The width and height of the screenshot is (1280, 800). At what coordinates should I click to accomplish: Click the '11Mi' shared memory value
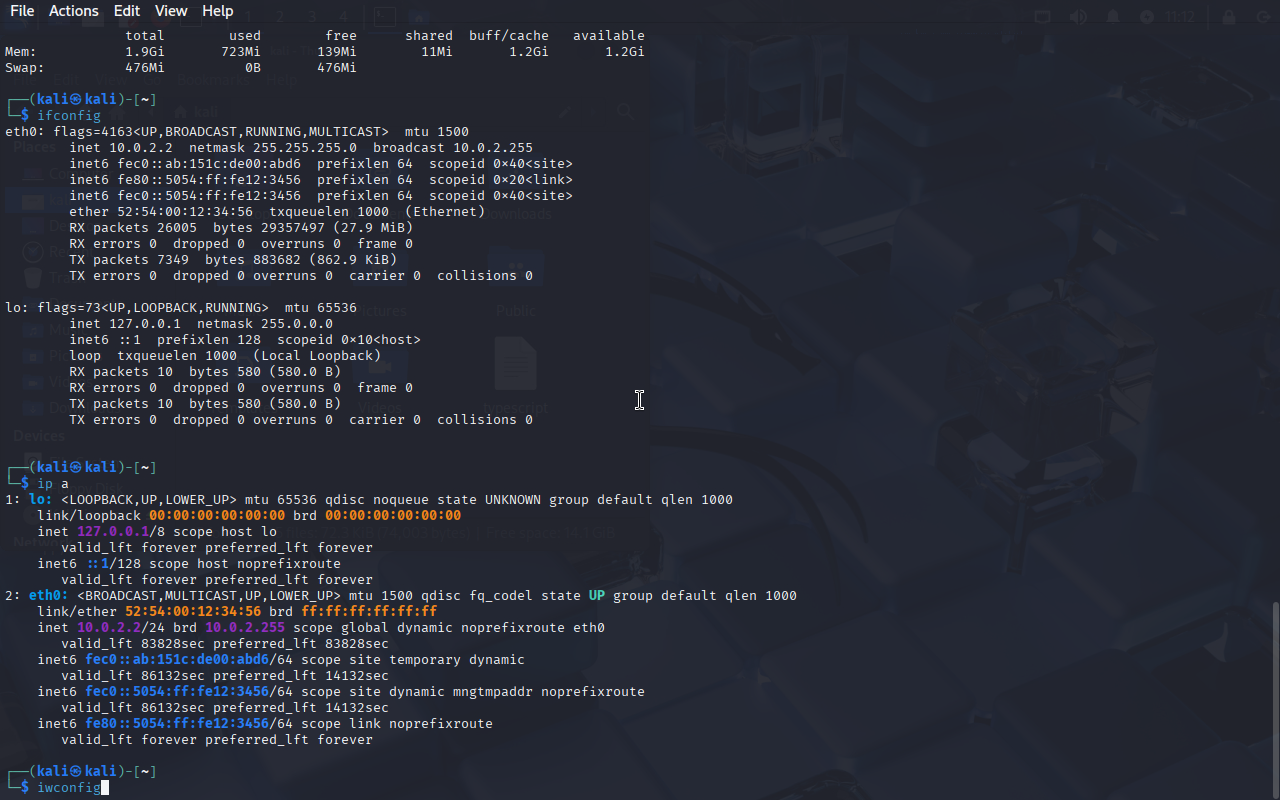437,52
